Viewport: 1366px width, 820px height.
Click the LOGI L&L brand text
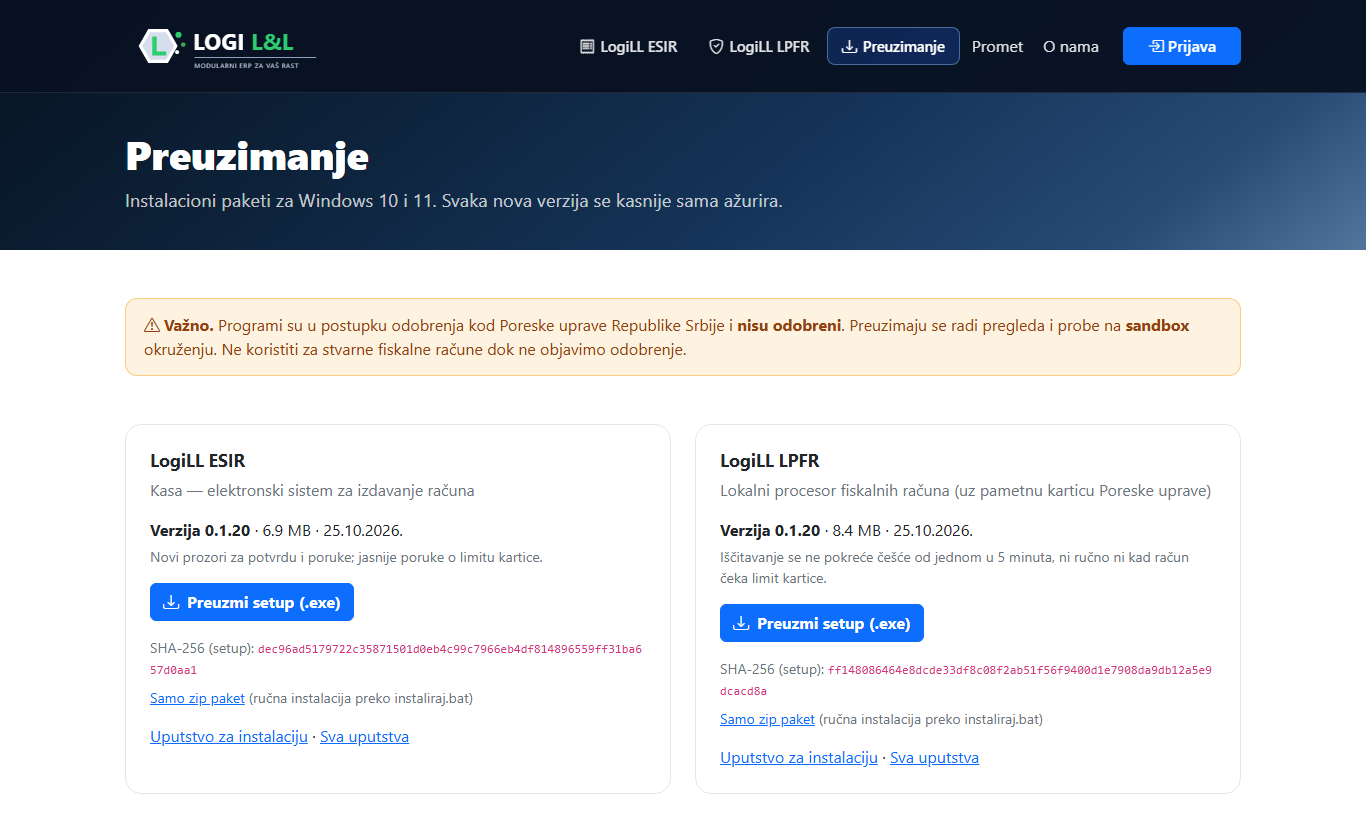pos(243,42)
